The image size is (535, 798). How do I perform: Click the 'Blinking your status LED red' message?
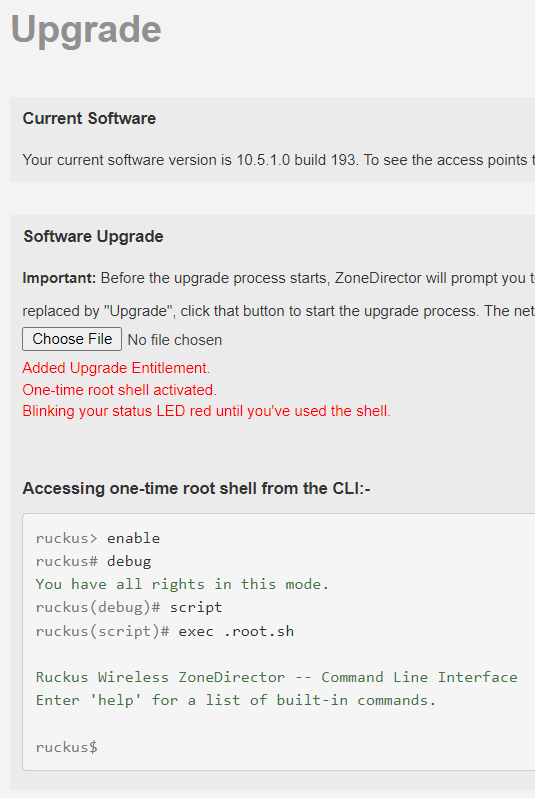click(x=206, y=411)
